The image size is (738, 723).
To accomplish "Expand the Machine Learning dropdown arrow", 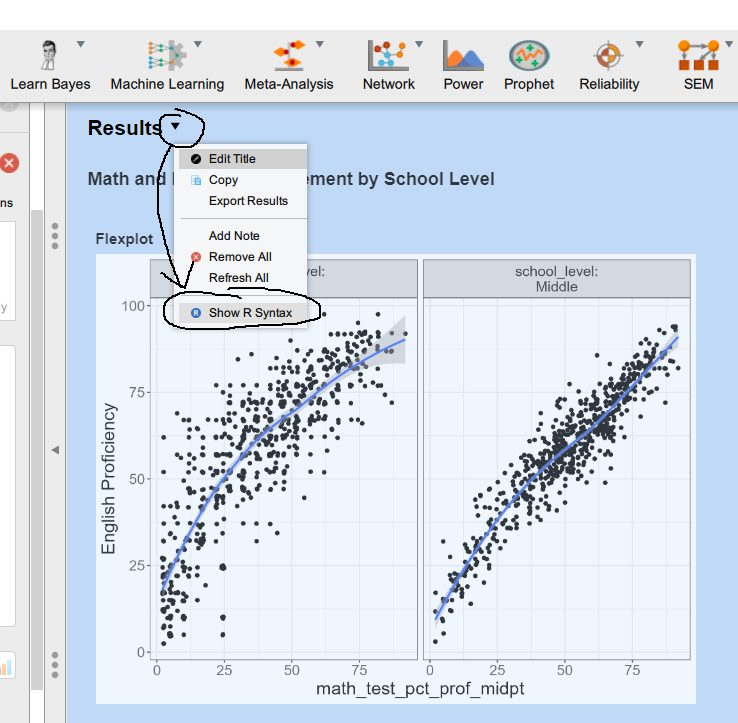I will point(198,44).
